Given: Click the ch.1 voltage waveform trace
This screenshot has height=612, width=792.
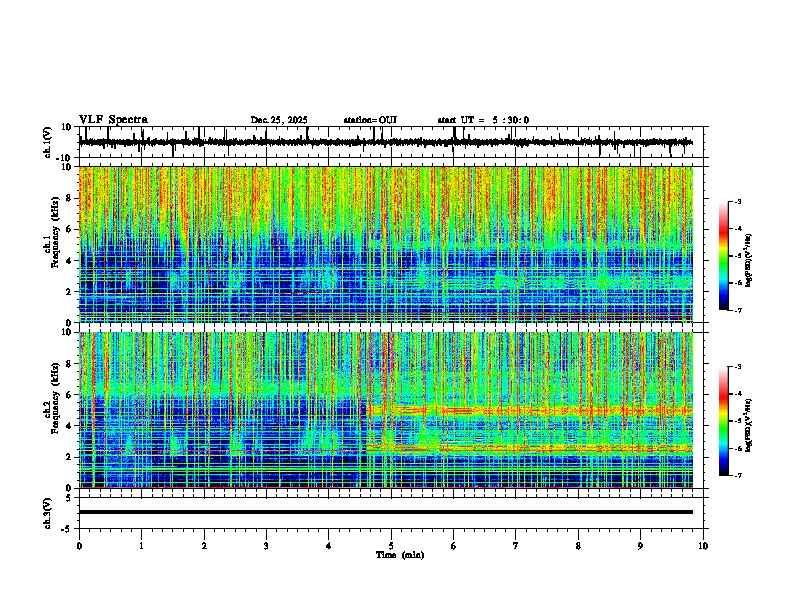Looking at the screenshot, I should pyautogui.click(x=385, y=142).
